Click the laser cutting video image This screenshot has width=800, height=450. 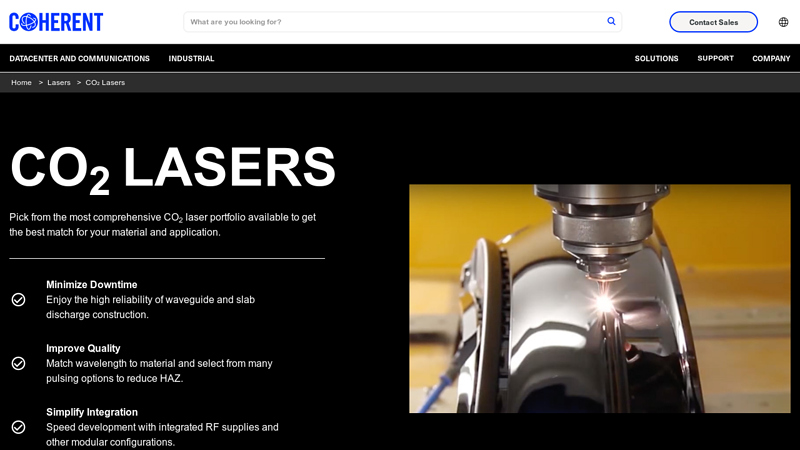click(x=599, y=298)
